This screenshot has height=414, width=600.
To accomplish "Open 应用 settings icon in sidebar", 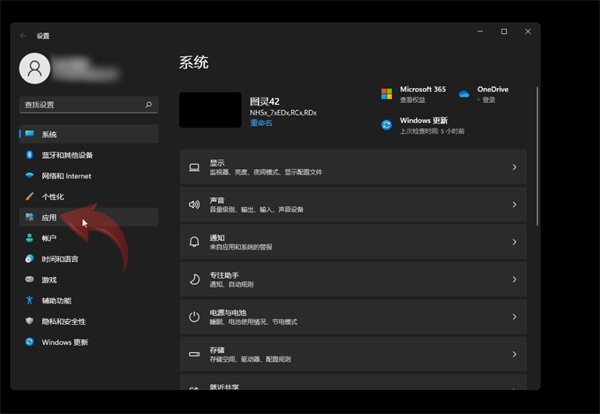I will pyautogui.click(x=30, y=217).
